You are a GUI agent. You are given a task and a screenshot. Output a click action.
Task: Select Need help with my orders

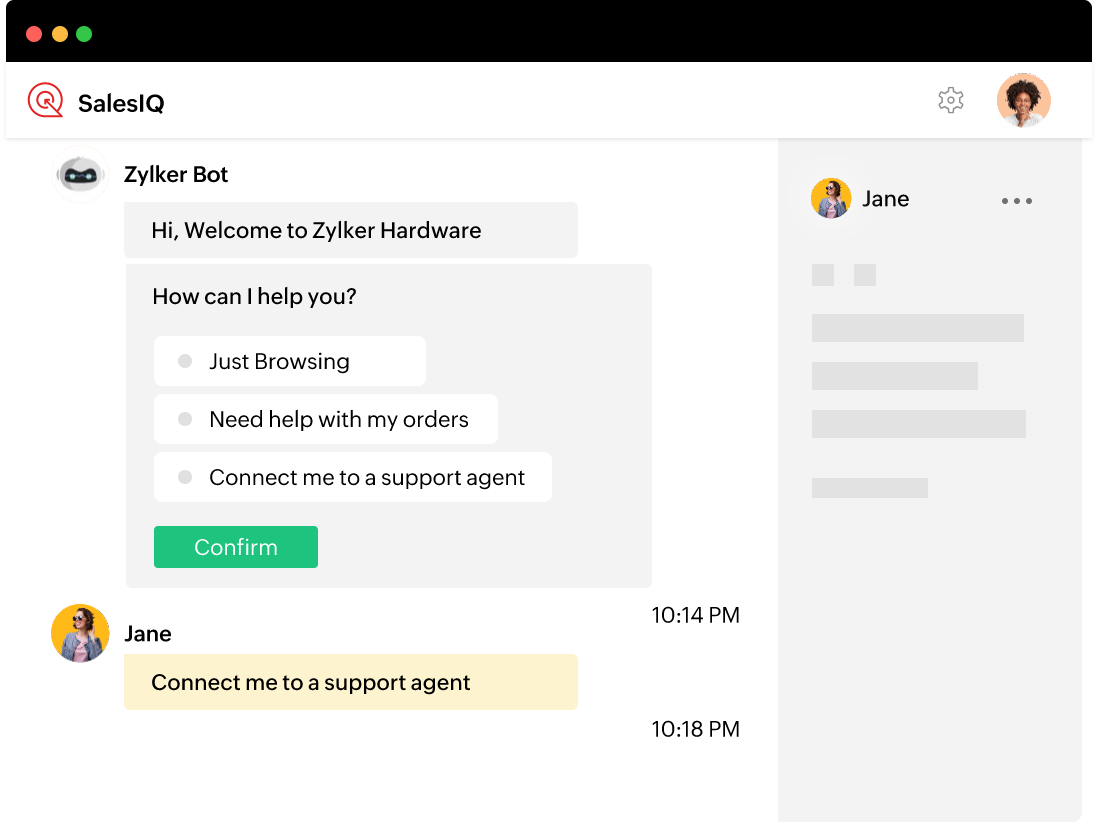click(326, 419)
